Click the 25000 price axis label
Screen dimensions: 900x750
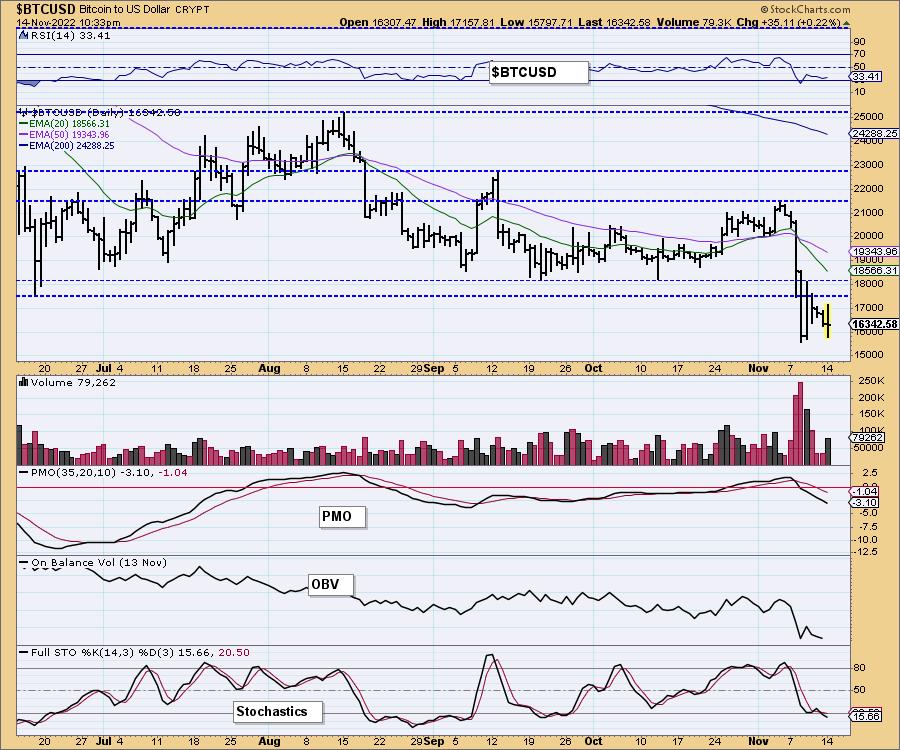[868, 116]
